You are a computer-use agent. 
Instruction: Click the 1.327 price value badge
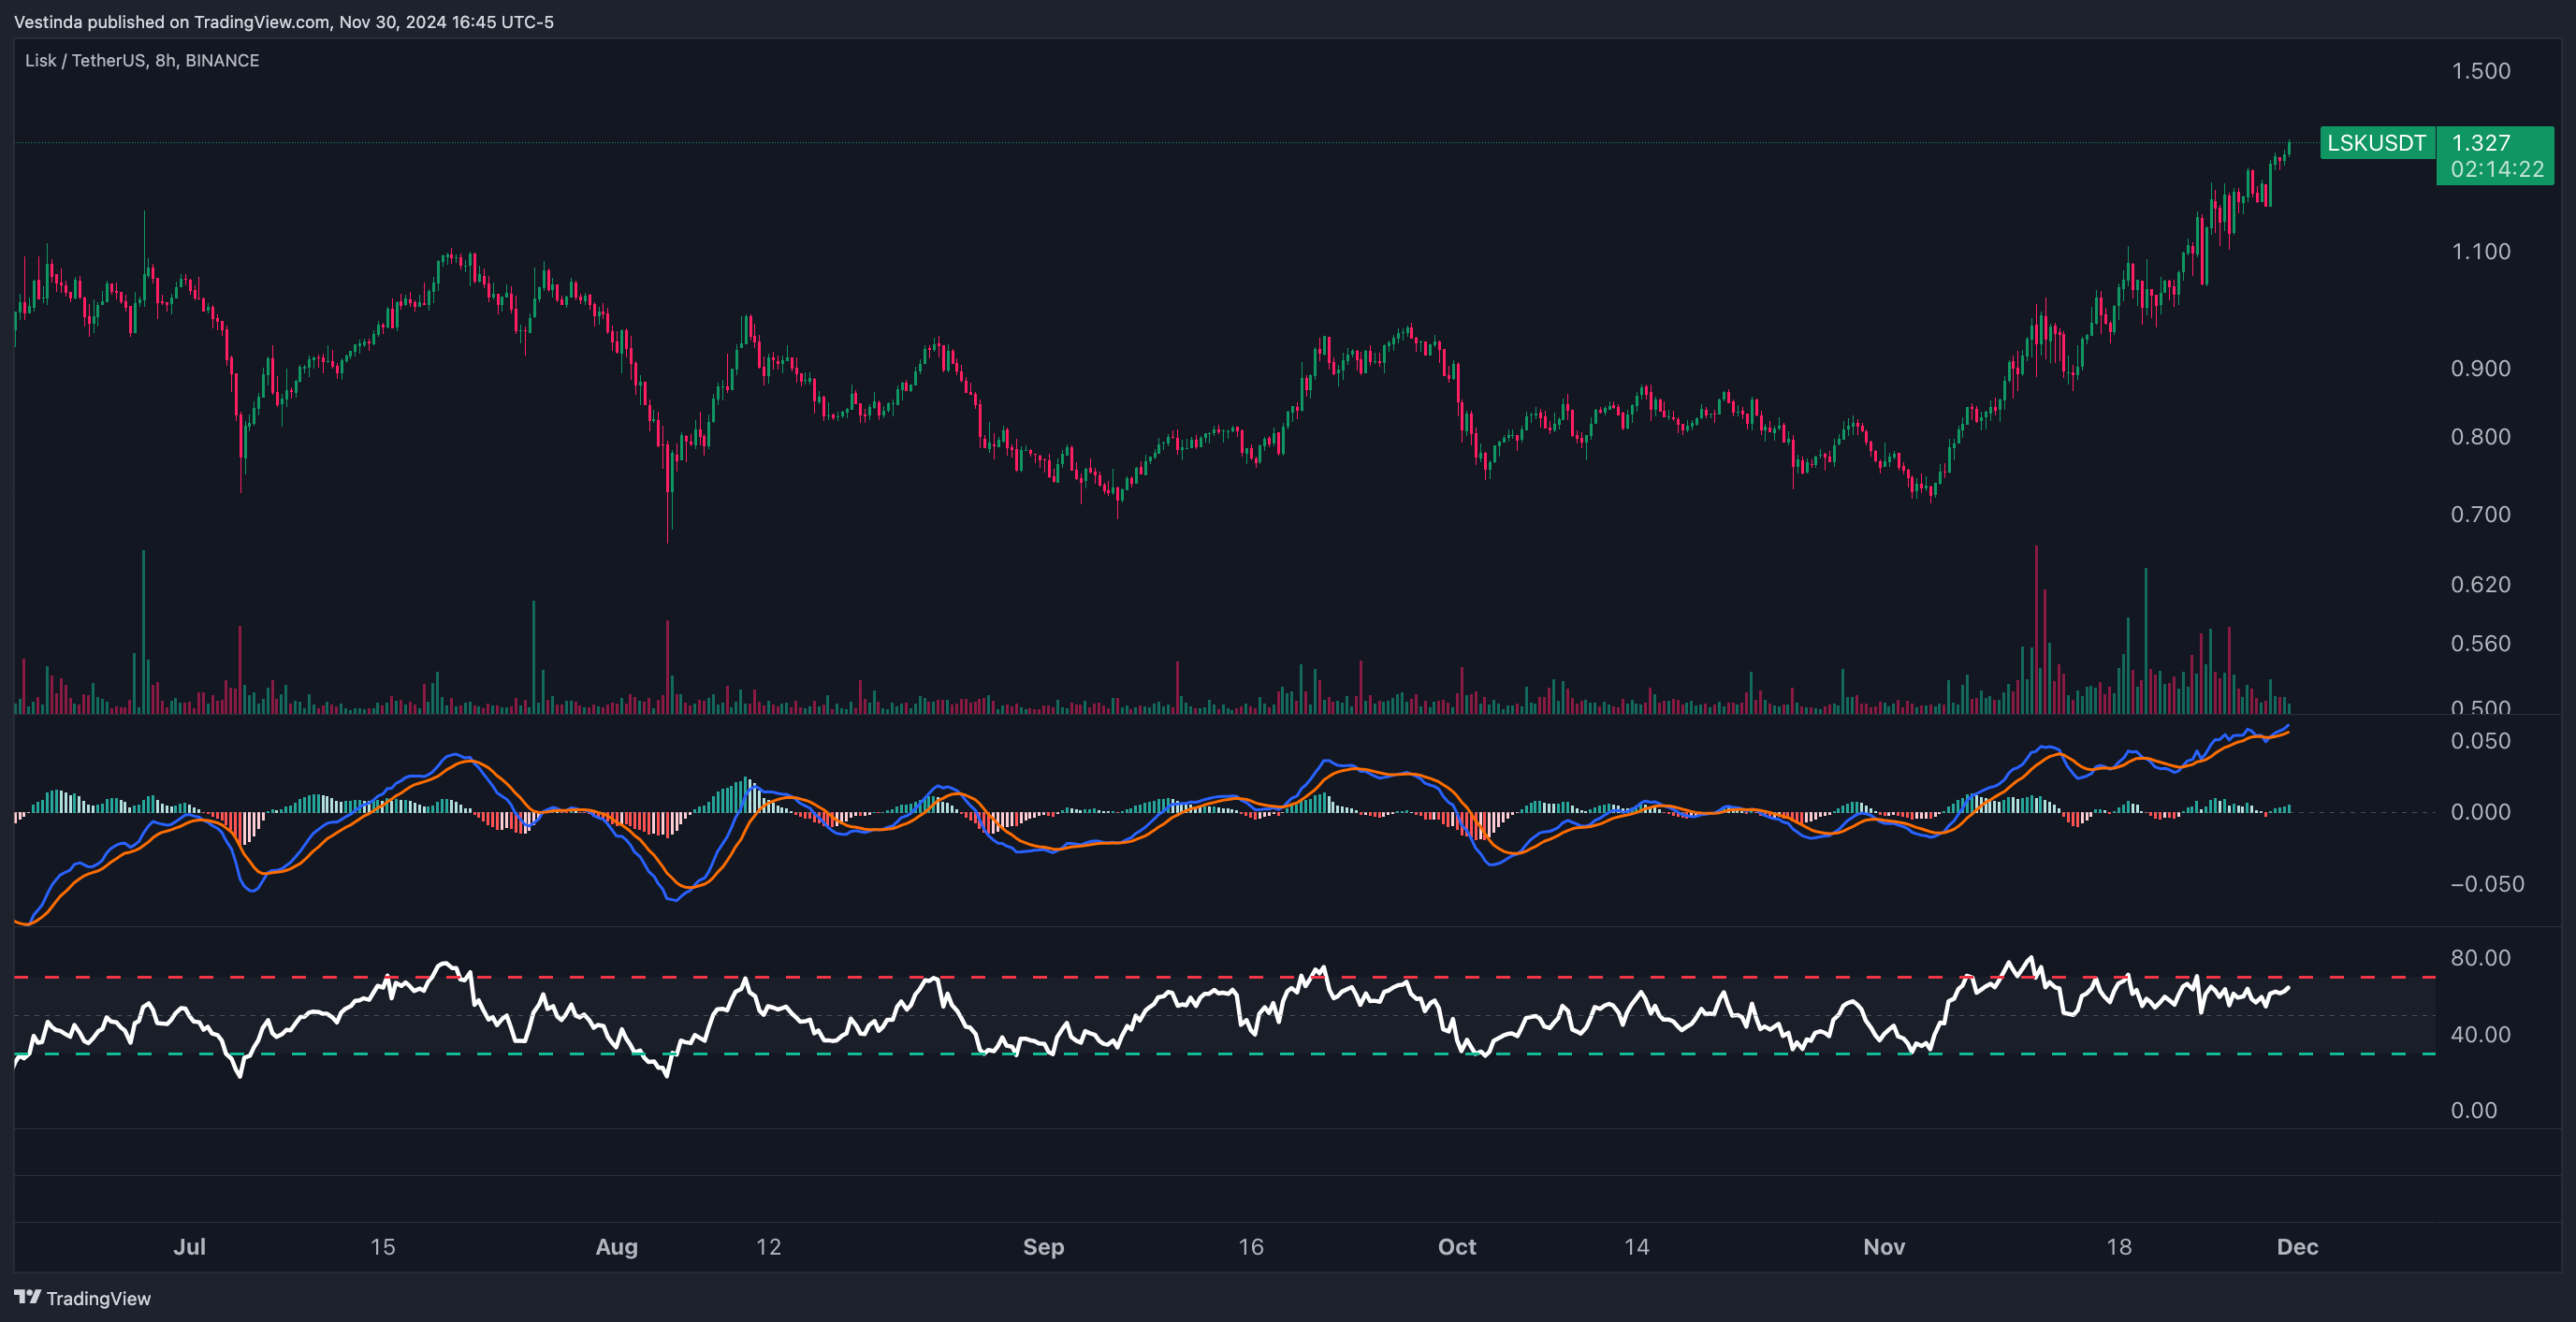pyautogui.click(x=2480, y=144)
